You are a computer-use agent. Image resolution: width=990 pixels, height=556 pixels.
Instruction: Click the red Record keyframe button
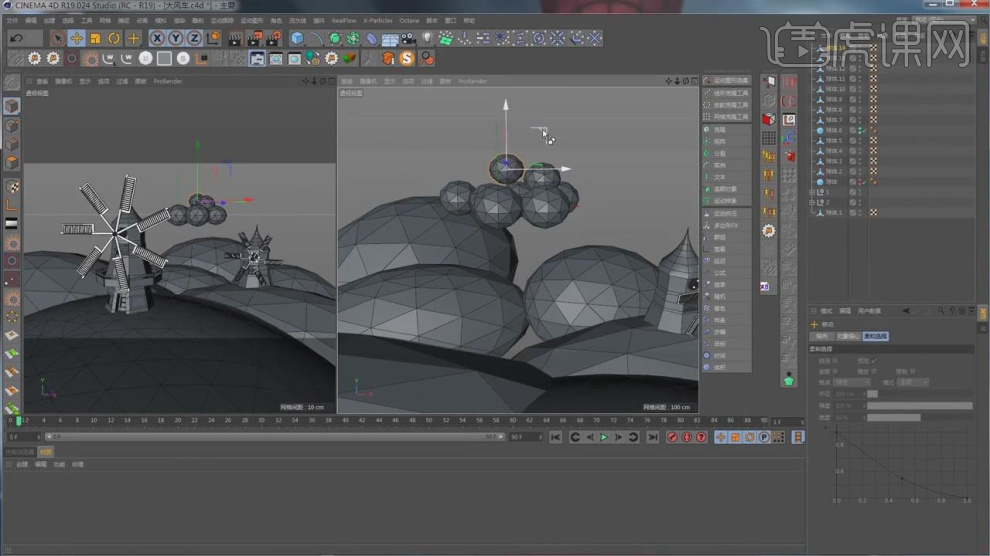pyautogui.click(x=672, y=437)
